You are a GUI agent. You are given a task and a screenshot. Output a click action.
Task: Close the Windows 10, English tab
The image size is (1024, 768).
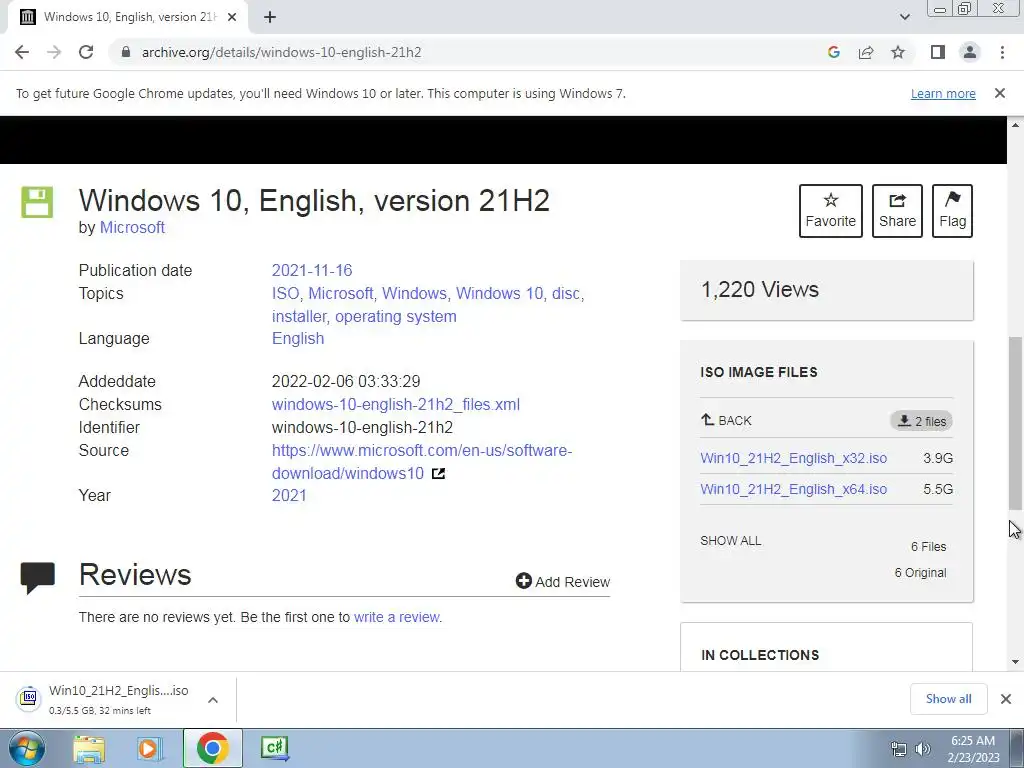[x=232, y=17]
